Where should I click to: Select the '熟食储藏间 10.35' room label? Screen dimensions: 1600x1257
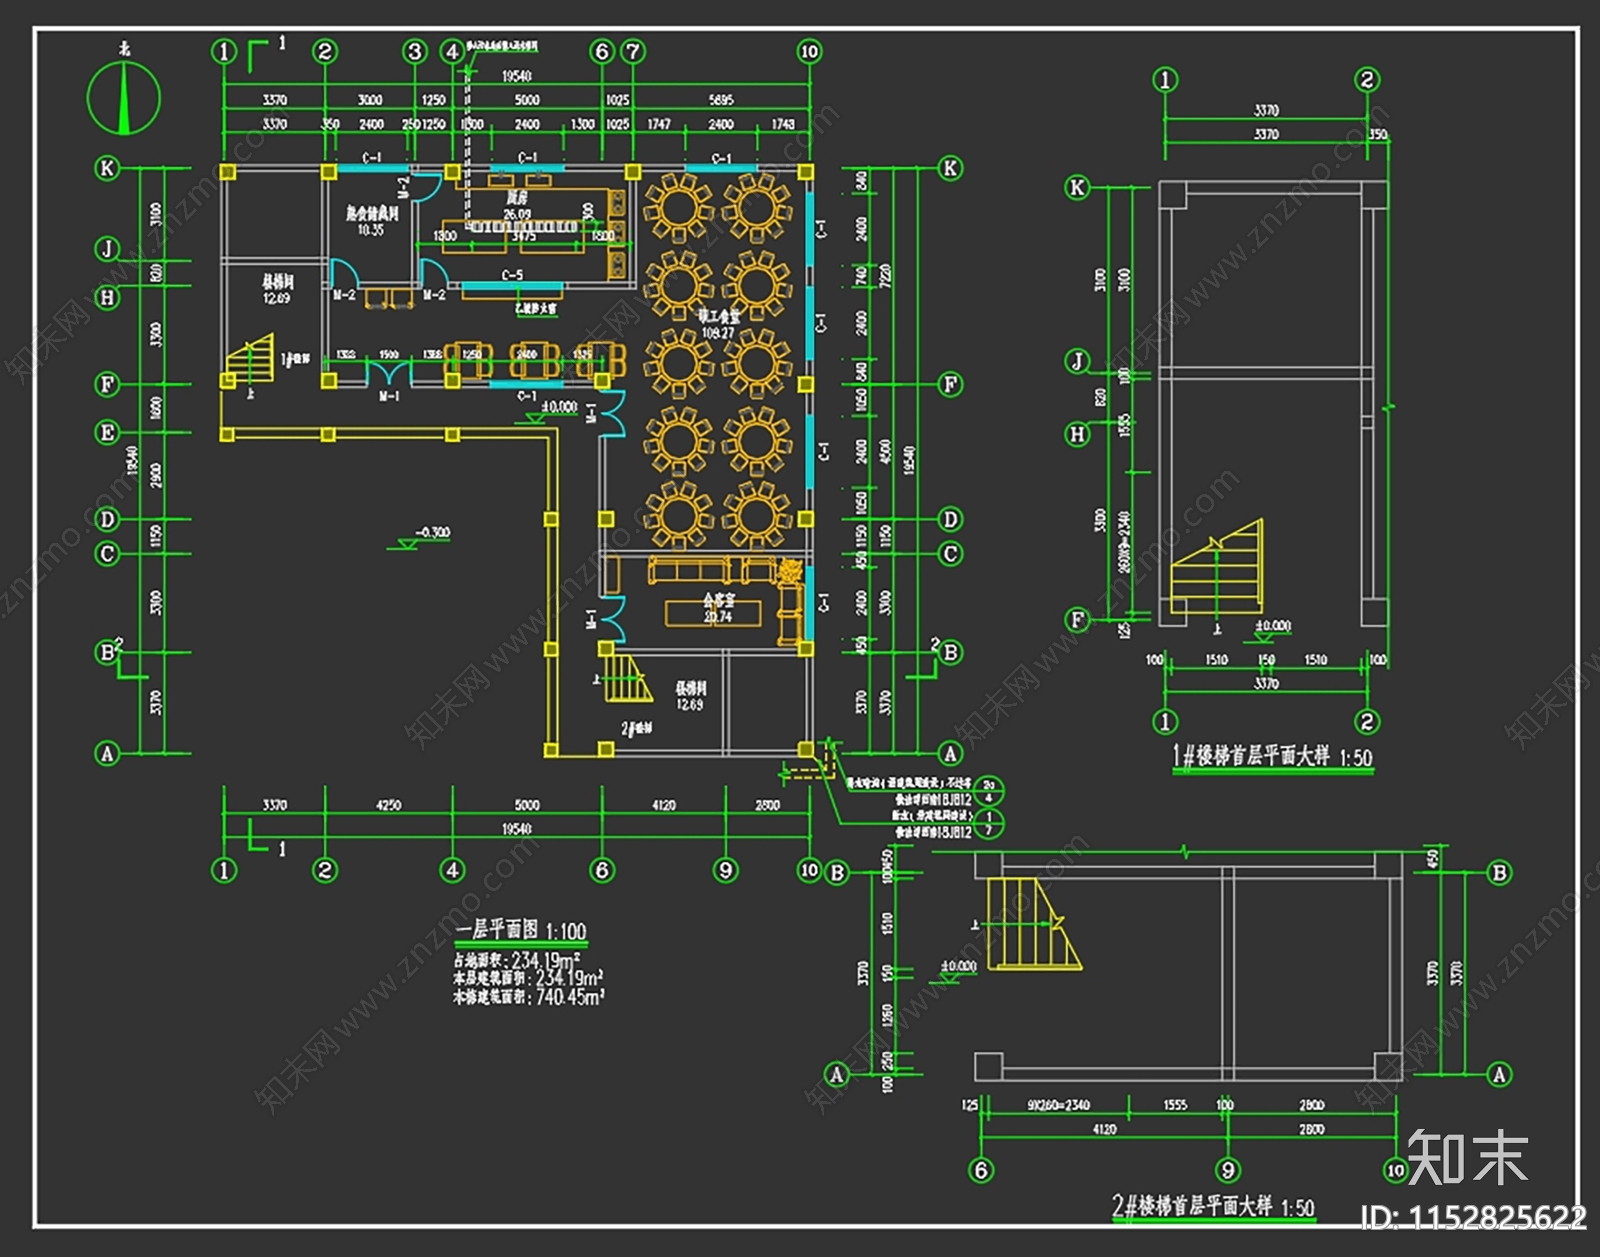(372, 221)
